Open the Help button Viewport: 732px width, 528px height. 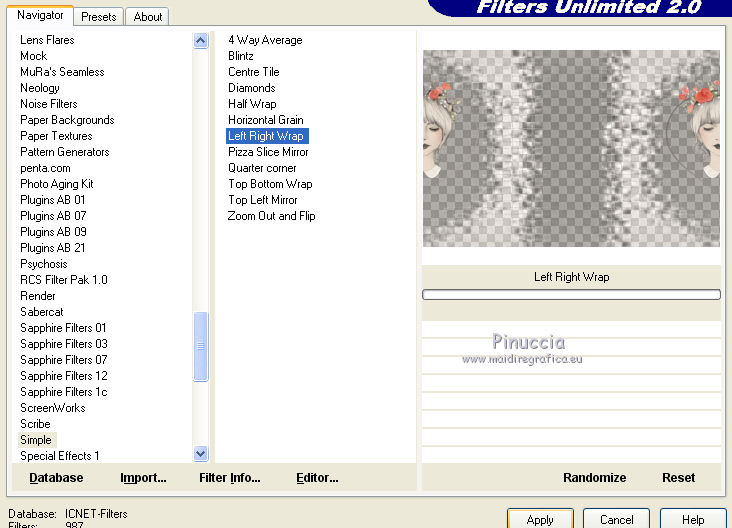point(693,519)
